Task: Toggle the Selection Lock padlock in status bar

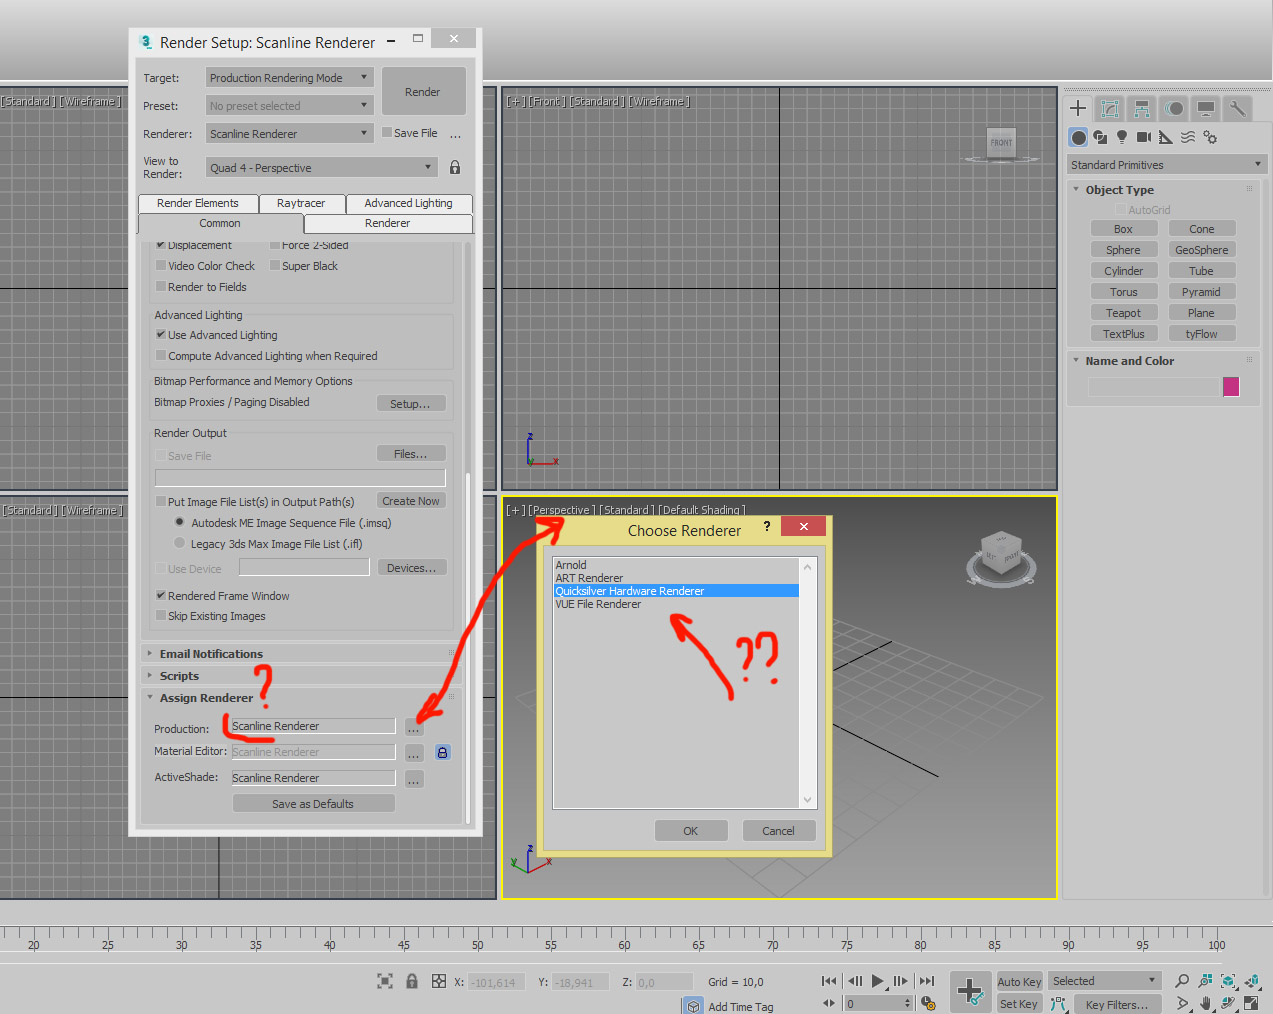Action: [x=412, y=981]
